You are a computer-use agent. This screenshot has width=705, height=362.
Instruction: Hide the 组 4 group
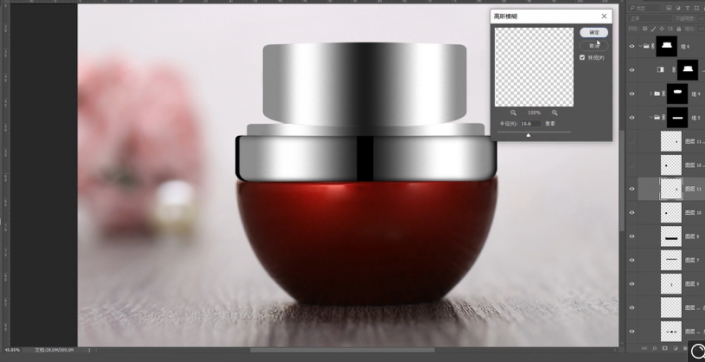pos(632,94)
